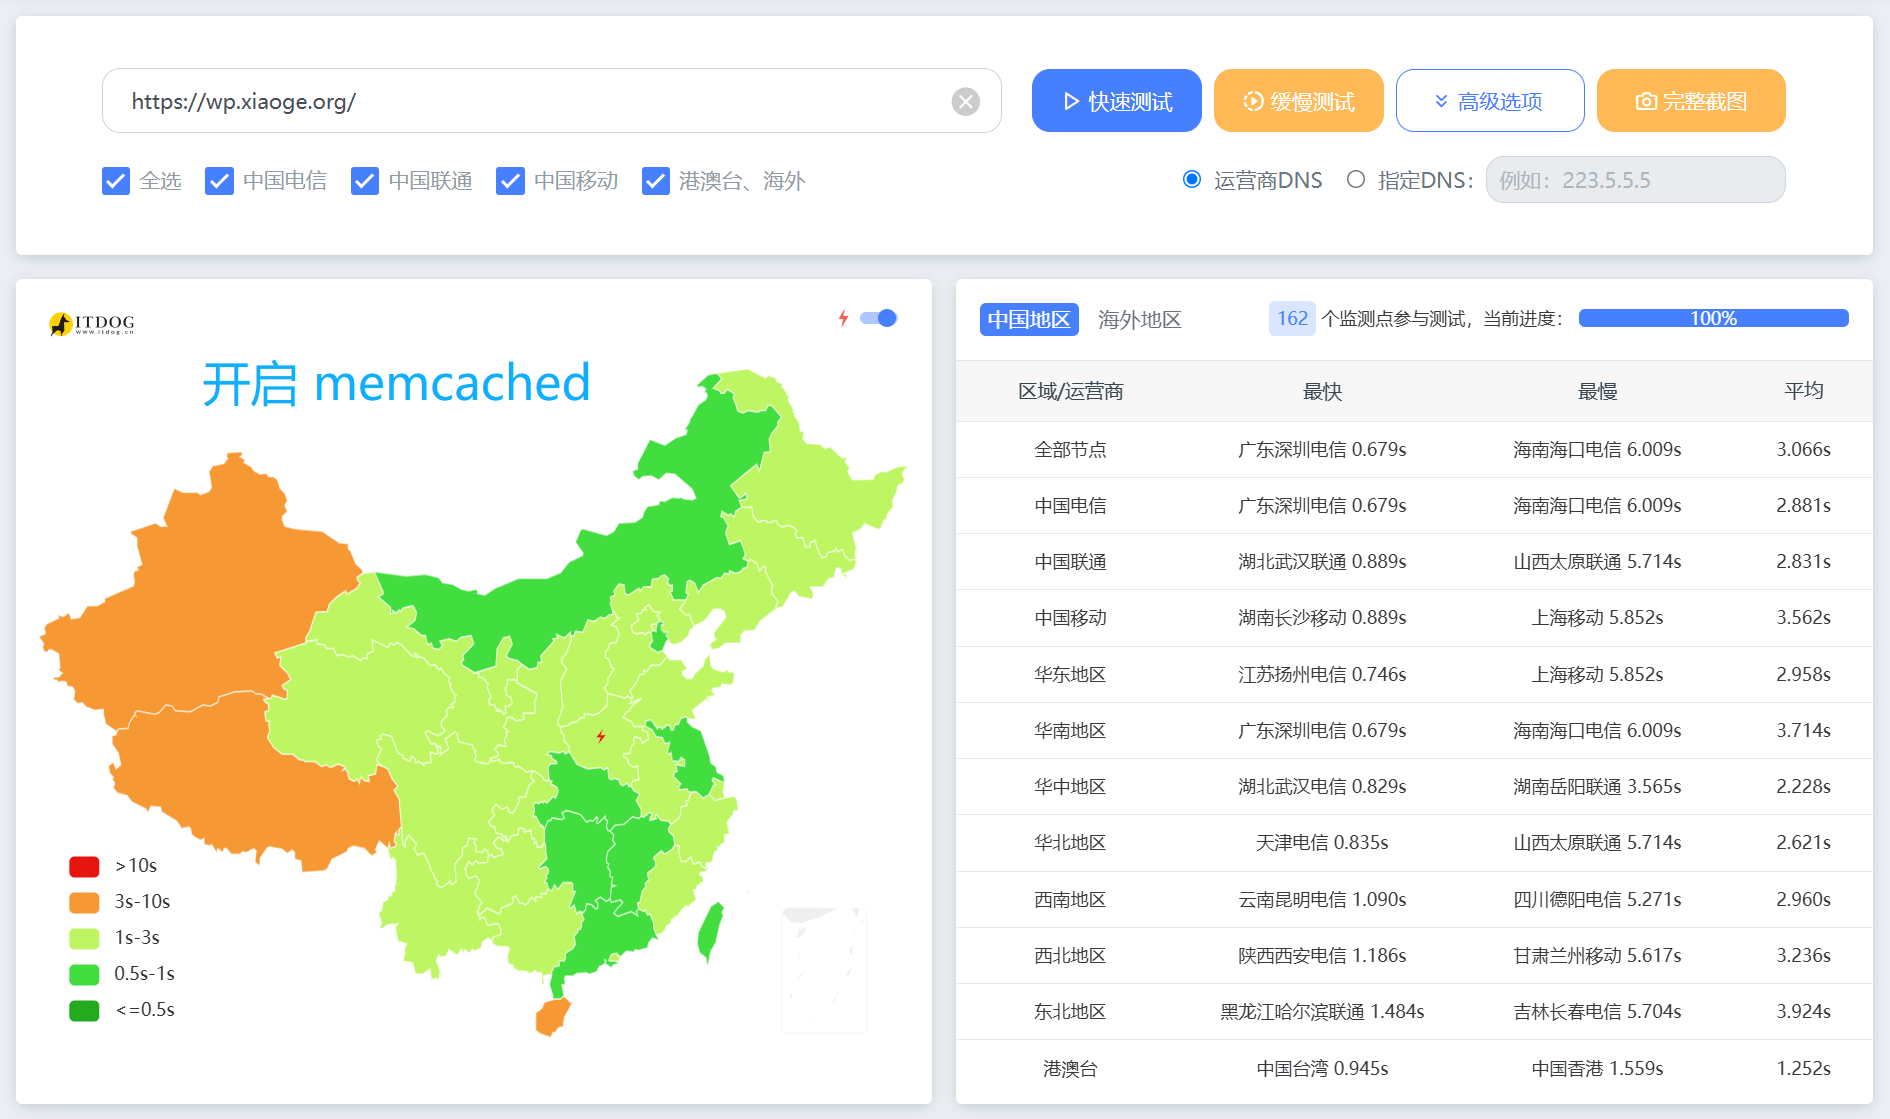Click the lightning bolt icon beside the map toggle

click(843, 318)
